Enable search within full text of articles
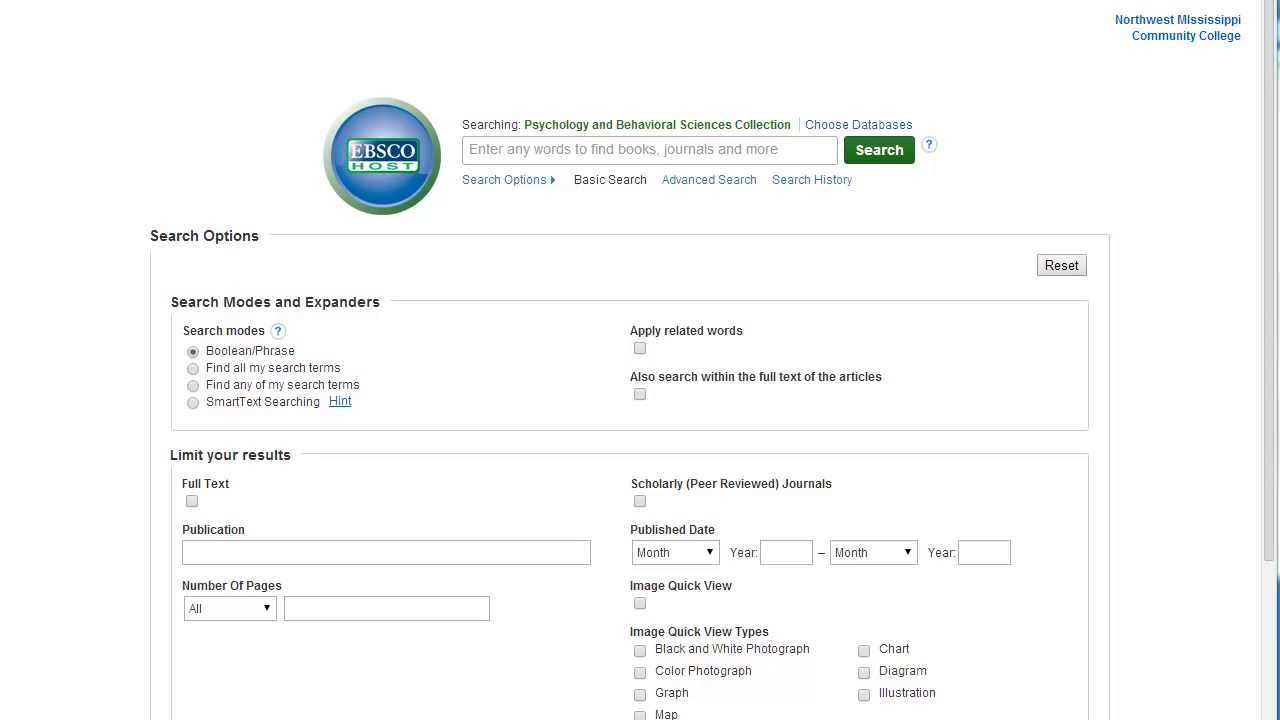This screenshot has width=1280, height=720. [640, 394]
